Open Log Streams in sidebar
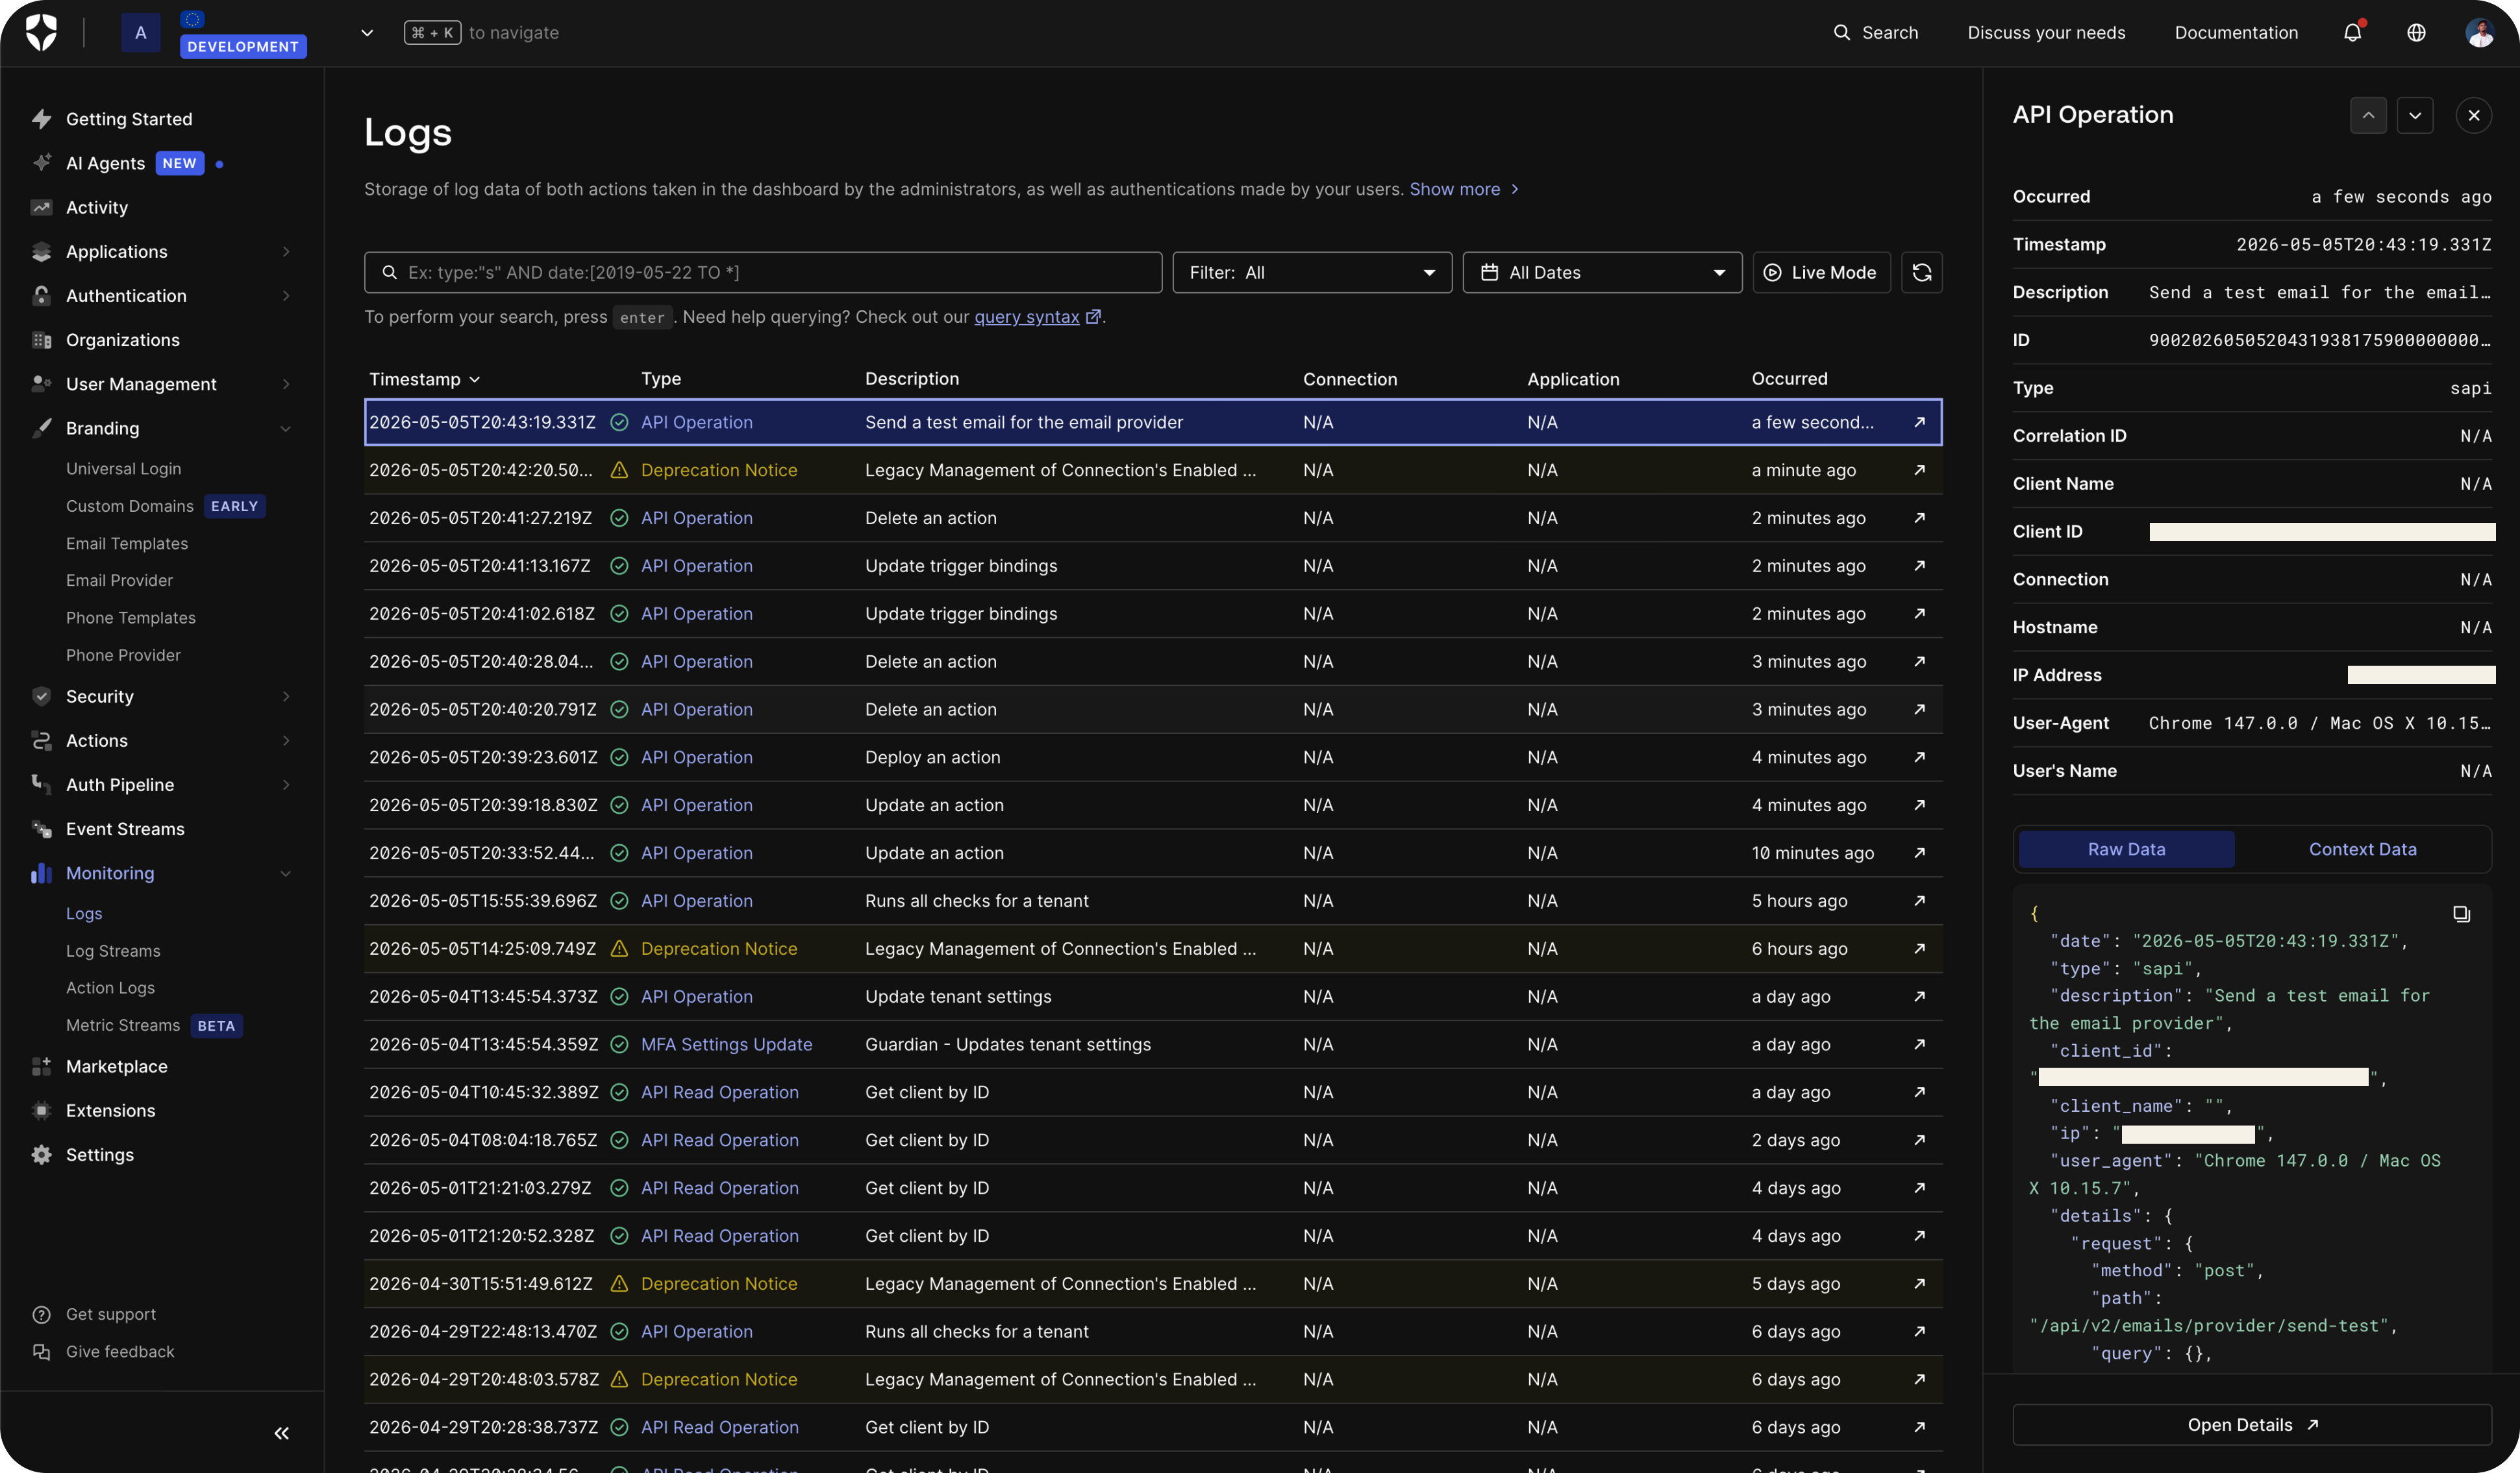Screen dimensions: 2520x1473 pyautogui.click(x=113, y=951)
